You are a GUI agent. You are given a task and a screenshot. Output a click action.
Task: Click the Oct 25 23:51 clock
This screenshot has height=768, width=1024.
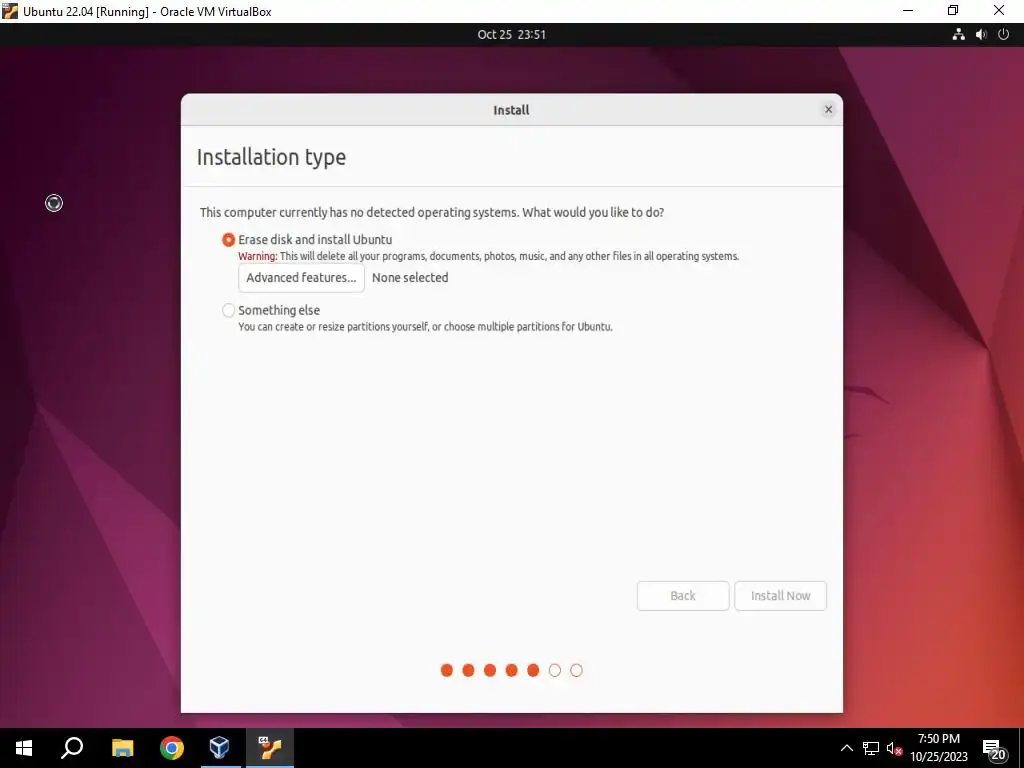point(511,35)
